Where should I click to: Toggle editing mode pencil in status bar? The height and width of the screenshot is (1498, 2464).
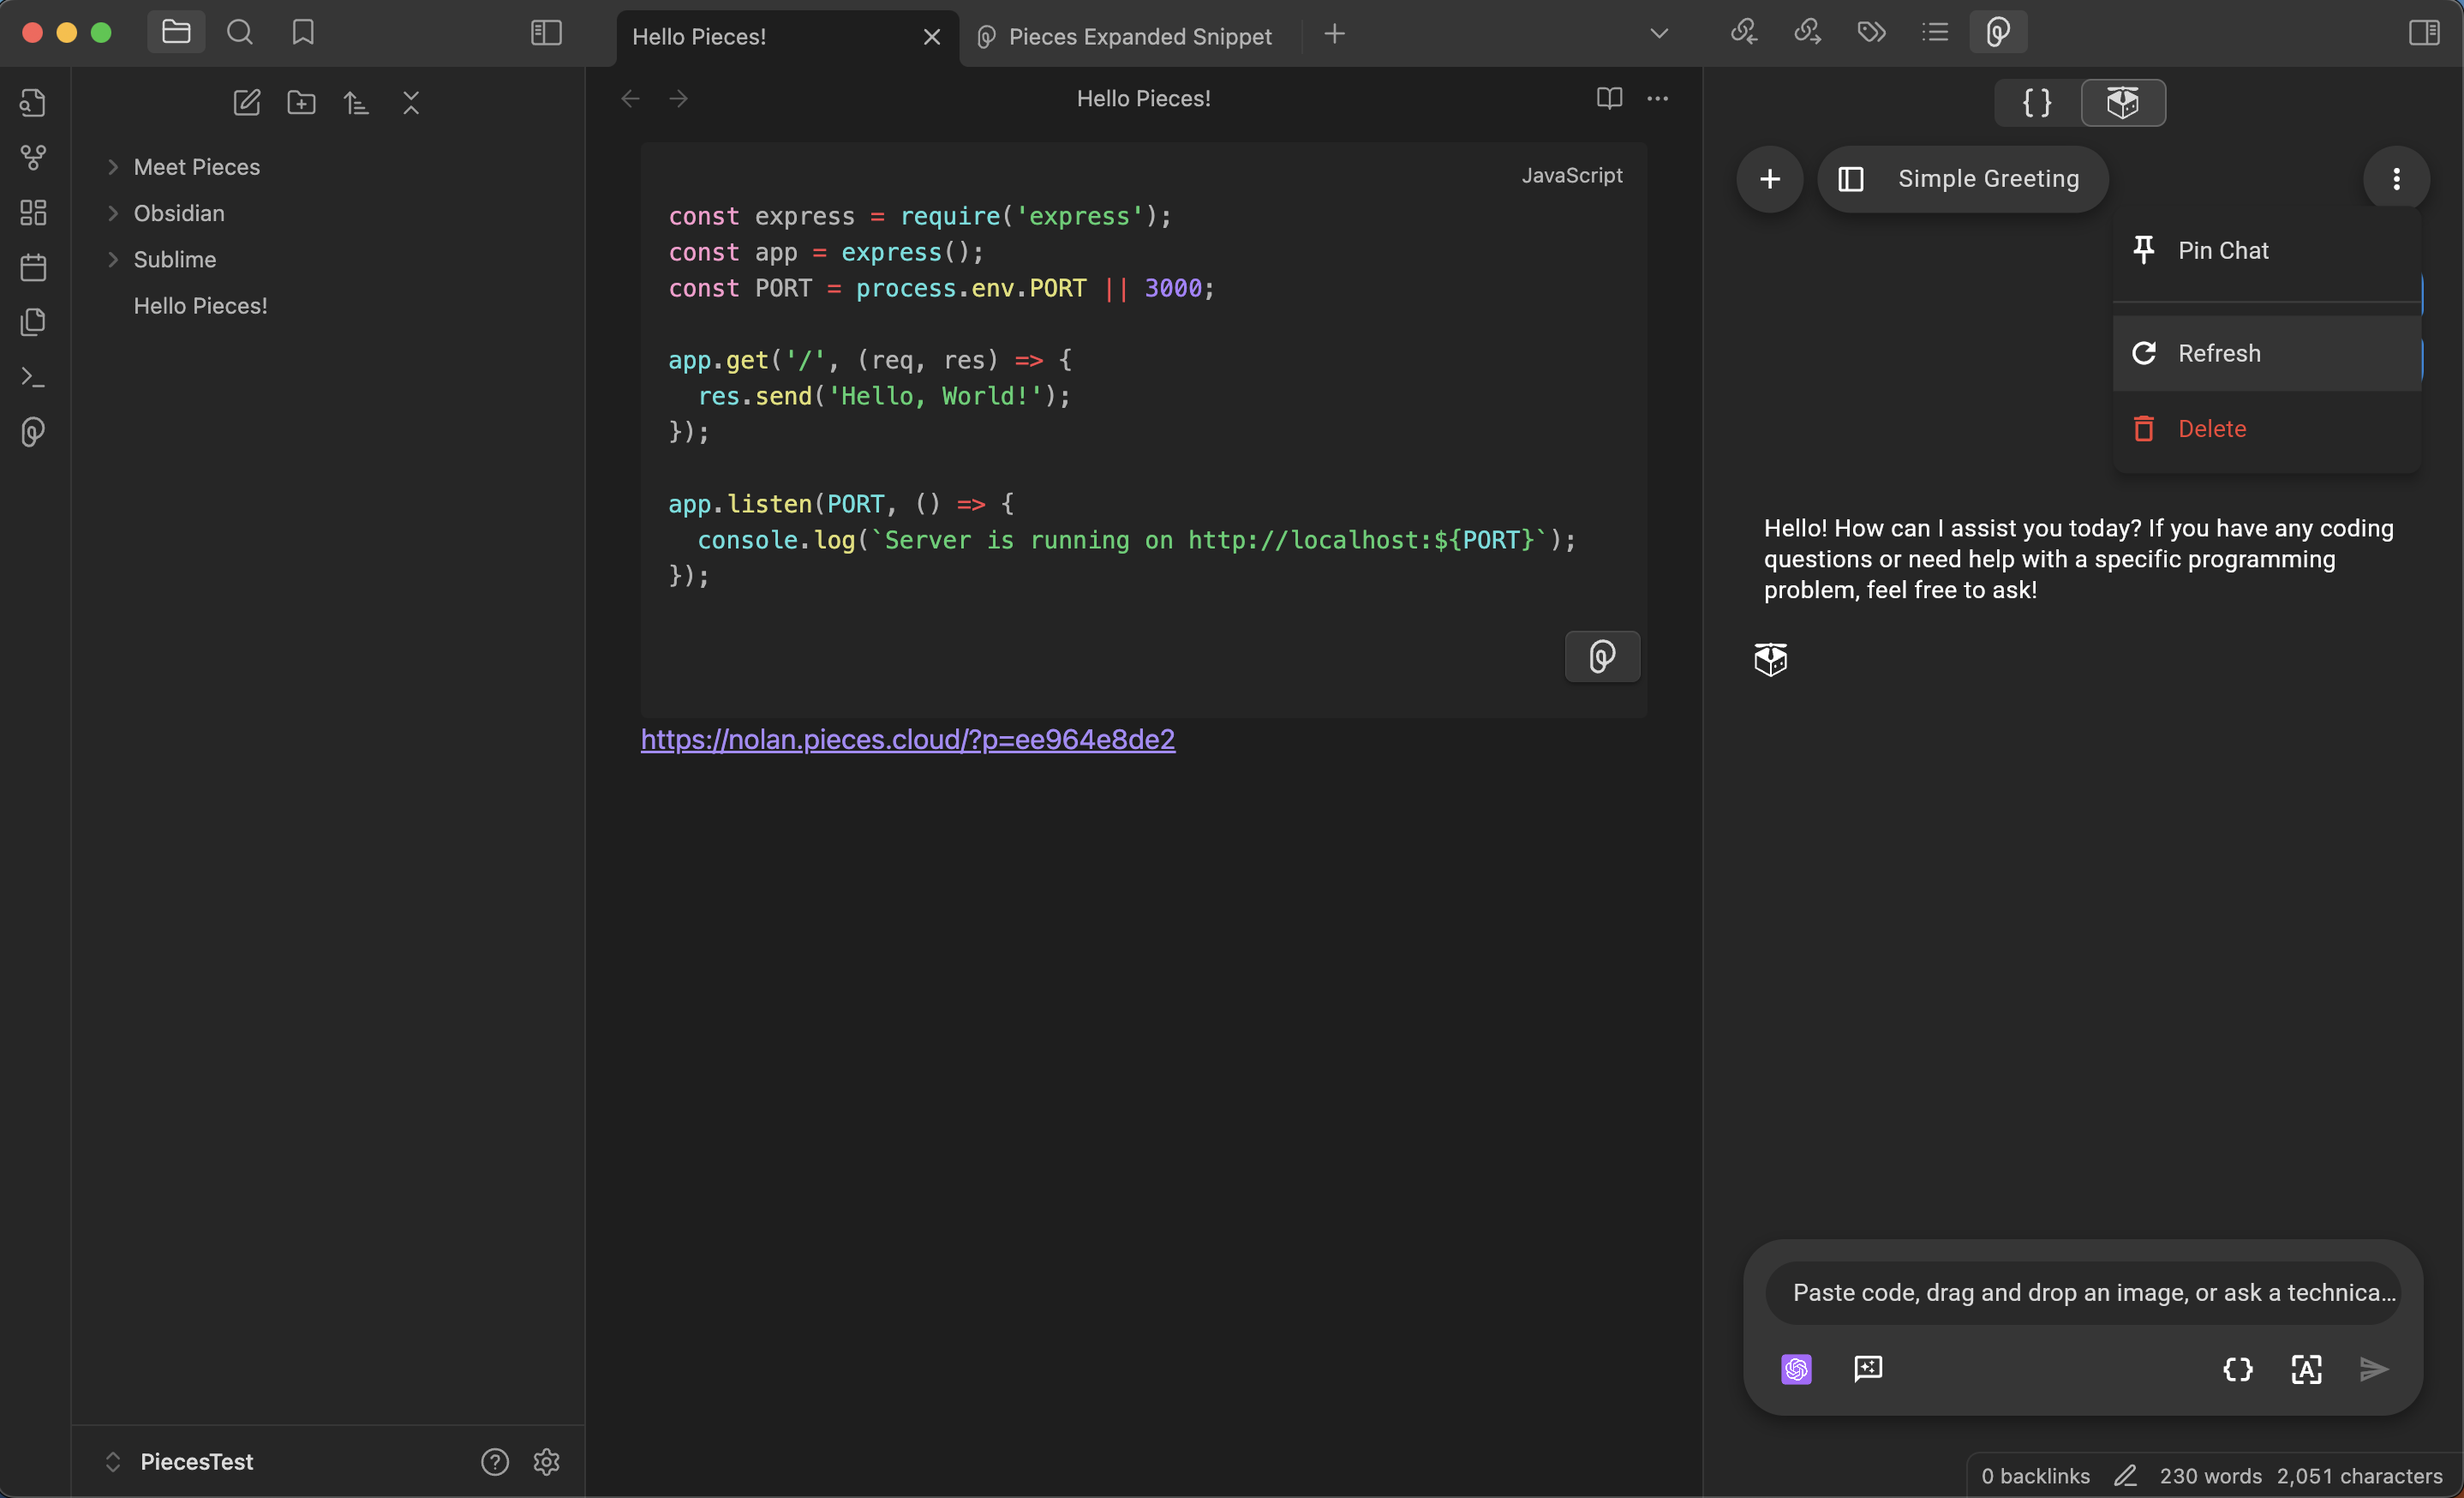(x=2125, y=1476)
